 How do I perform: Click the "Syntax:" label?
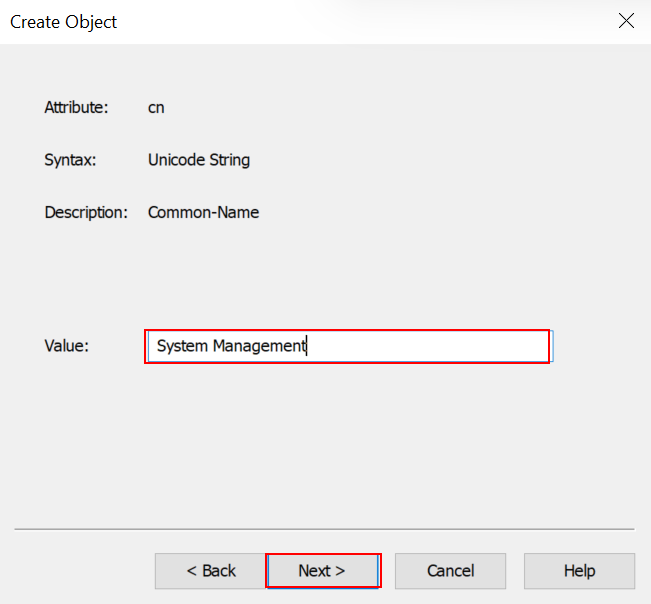(70, 160)
